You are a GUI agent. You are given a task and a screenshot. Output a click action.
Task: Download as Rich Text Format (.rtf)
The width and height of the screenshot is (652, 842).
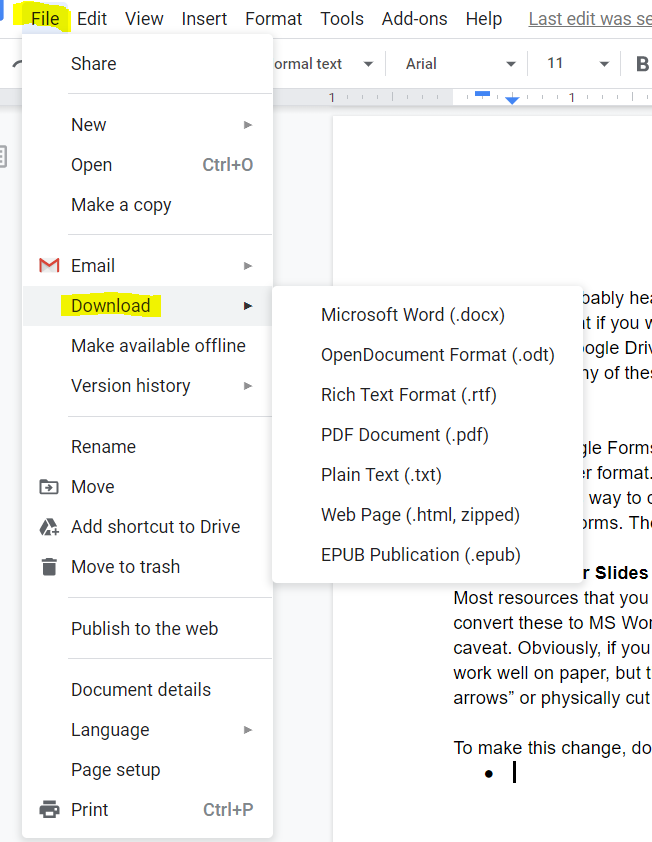click(x=428, y=395)
